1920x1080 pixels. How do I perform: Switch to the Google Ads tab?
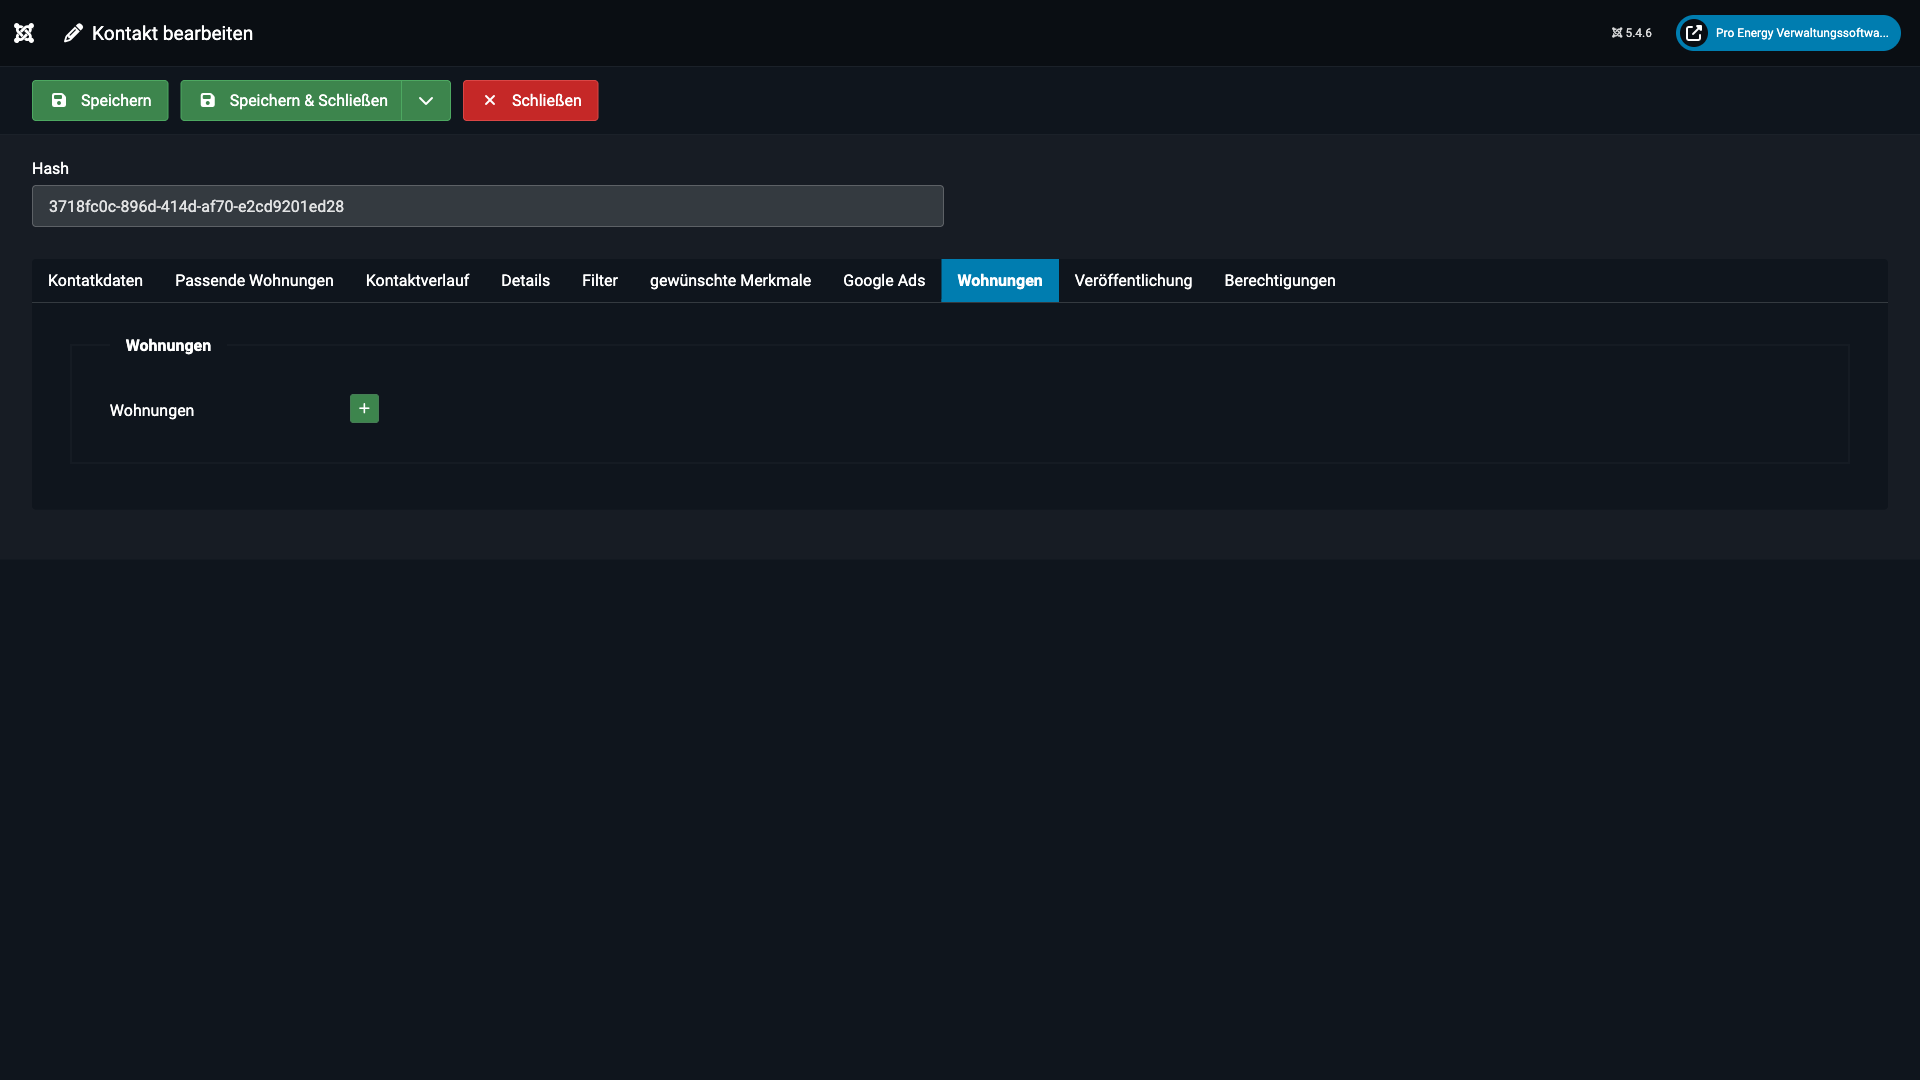(884, 280)
